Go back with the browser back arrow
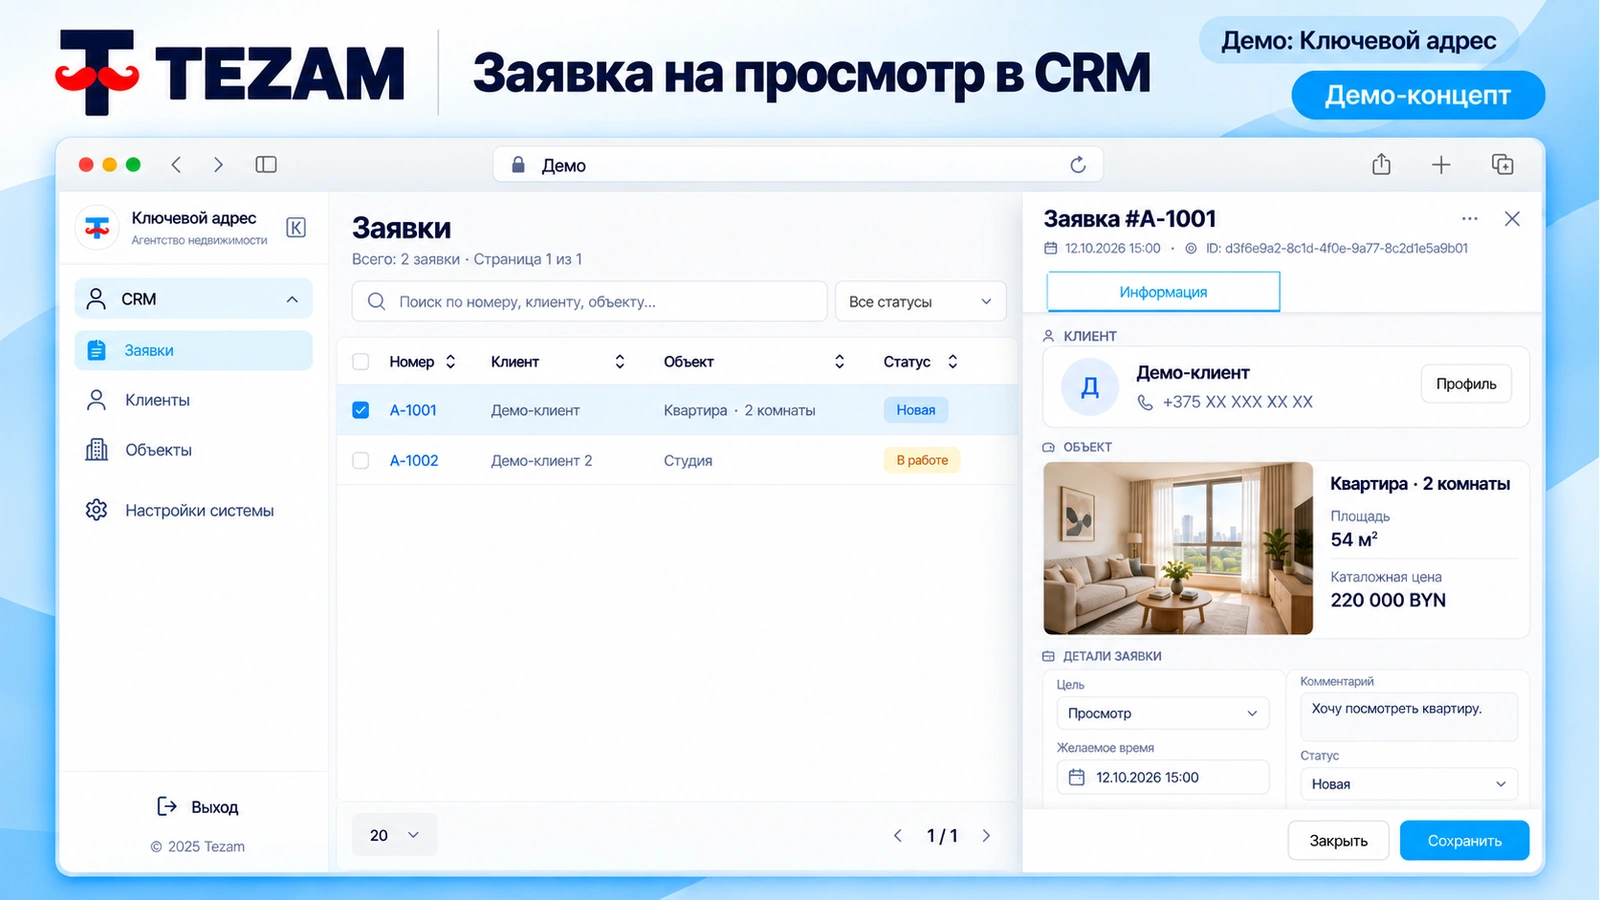This screenshot has width=1600, height=900. pos(176,165)
